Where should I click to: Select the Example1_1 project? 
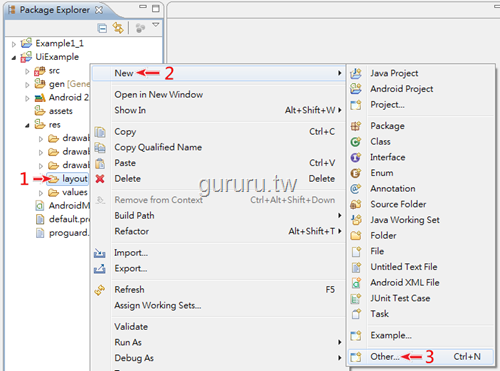tap(59, 43)
